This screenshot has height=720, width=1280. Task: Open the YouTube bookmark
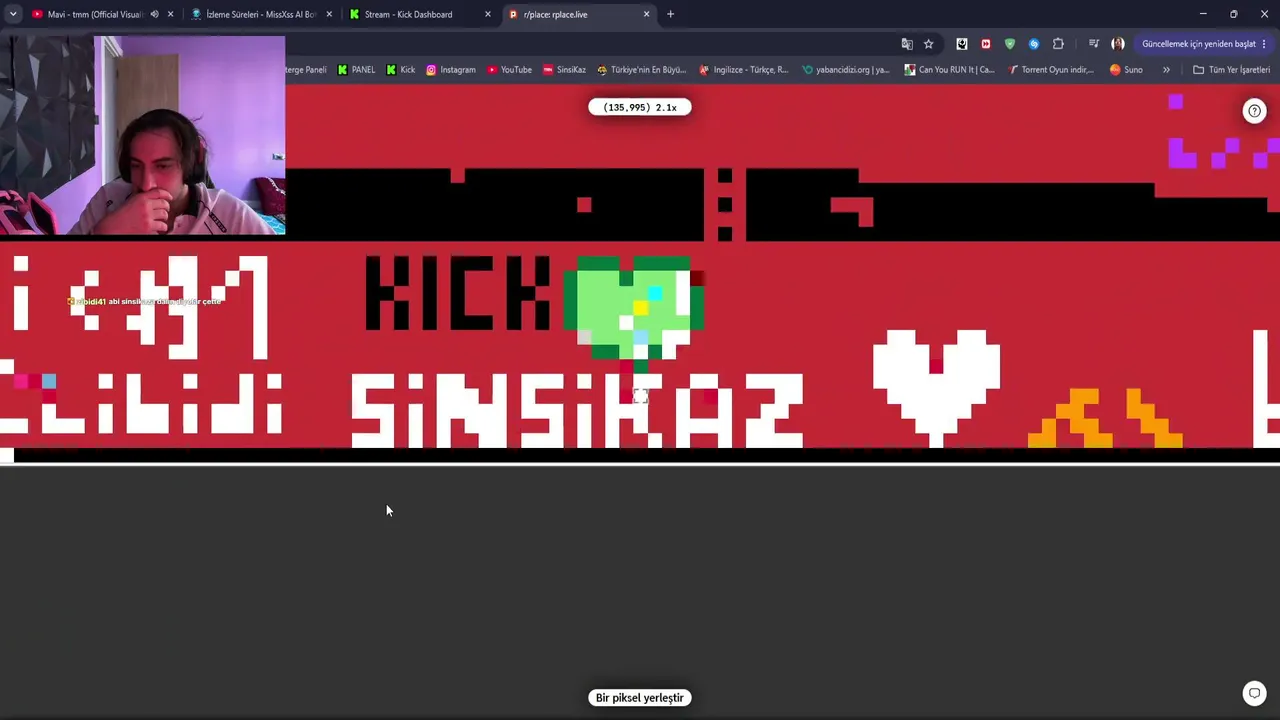[x=510, y=70]
